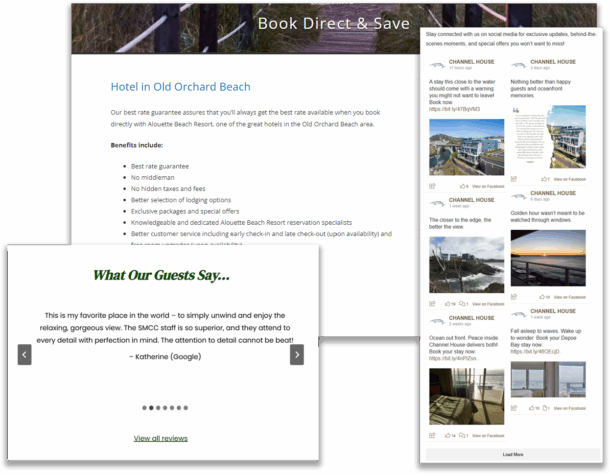The height and width of the screenshot is (474, 610).
Task: Open bit.ly link in 'Ocean out front' post
Action: click(x=454, y=358)
